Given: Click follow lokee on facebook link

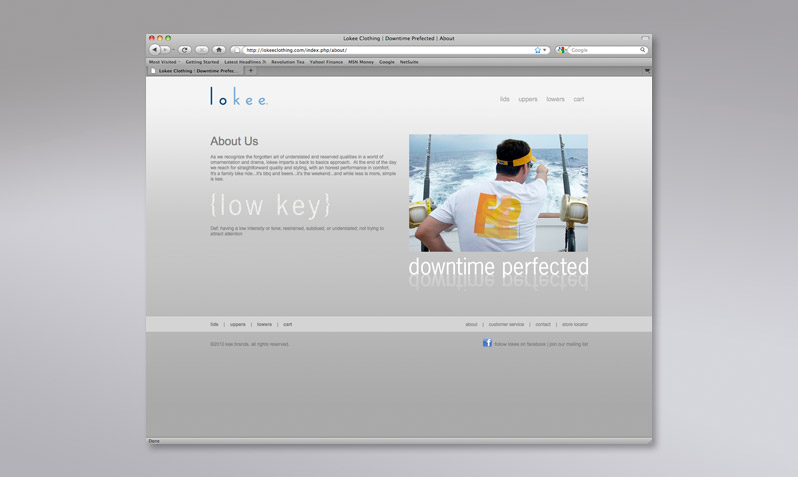Looking at the screenshot, I should (520, 344).
